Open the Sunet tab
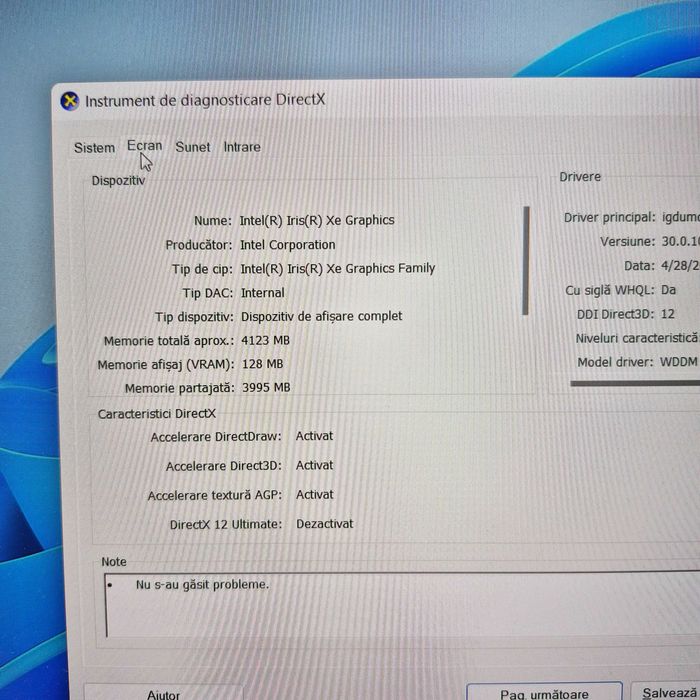The width and height of the screenshot is (700, 700). click(192, 147)
